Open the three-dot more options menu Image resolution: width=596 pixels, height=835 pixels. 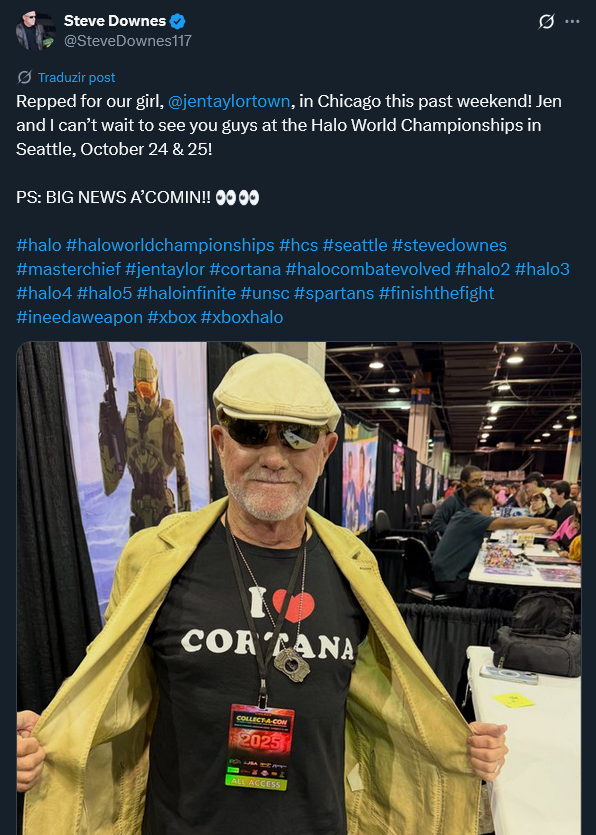[x=573, y=22]
